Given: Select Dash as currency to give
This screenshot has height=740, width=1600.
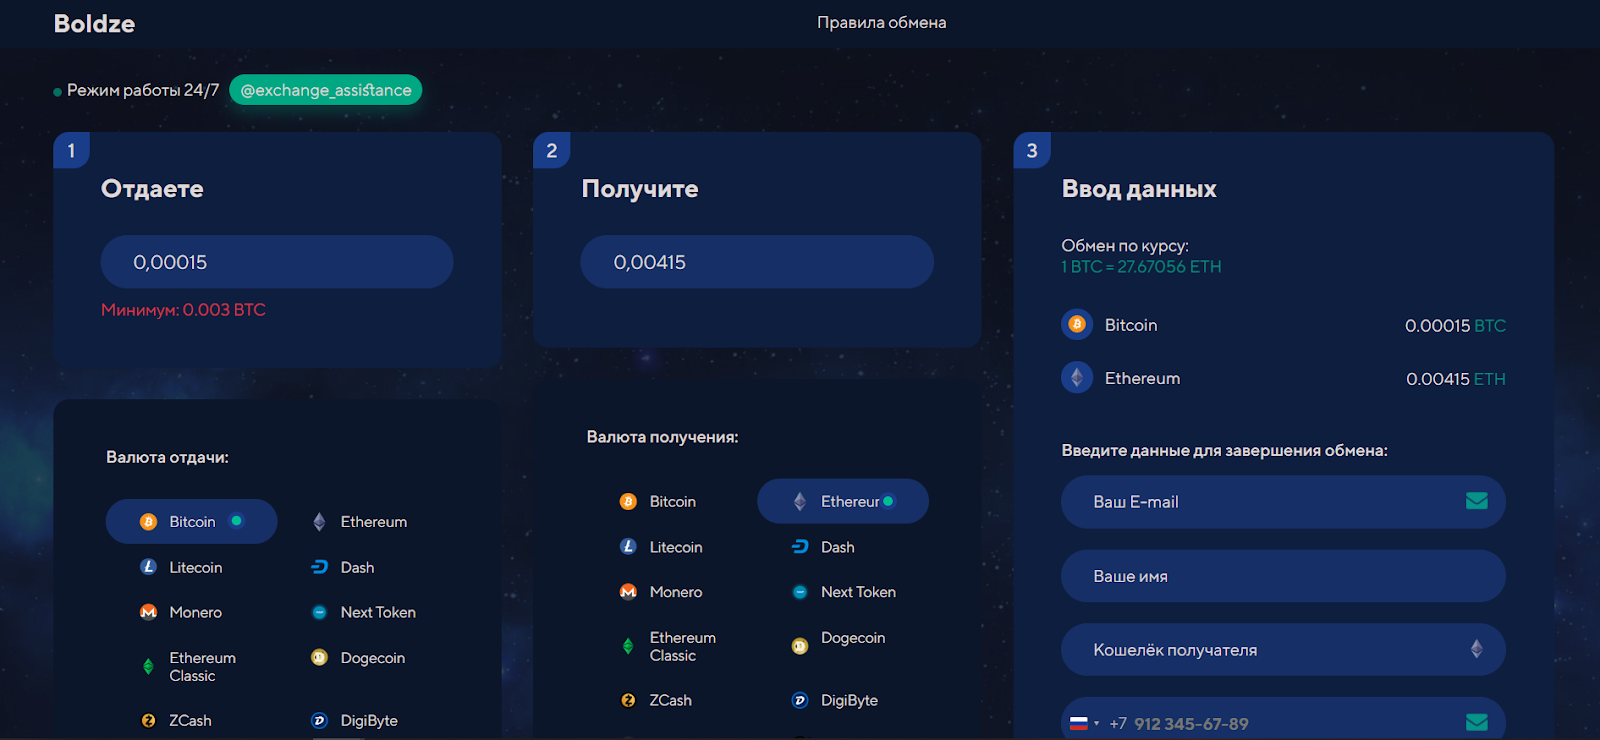Looking at the screenshot, I should pos(344,567).
